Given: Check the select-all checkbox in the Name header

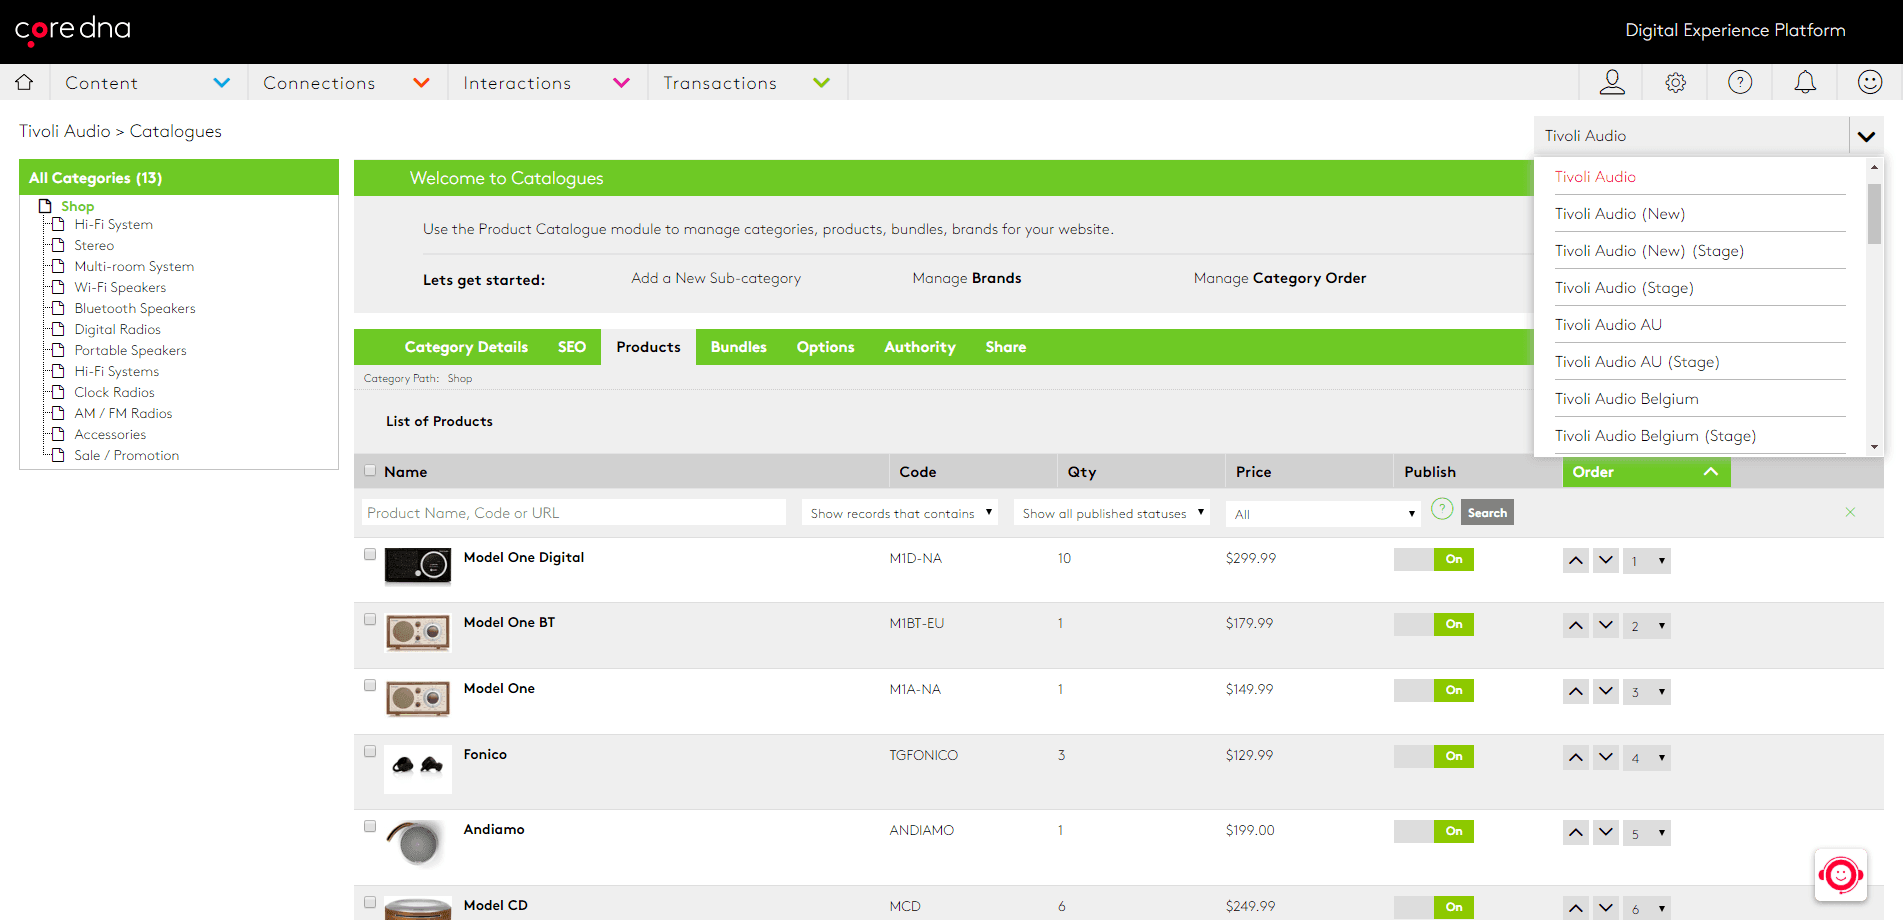Looking at the screenshot, I should (370, 470).
